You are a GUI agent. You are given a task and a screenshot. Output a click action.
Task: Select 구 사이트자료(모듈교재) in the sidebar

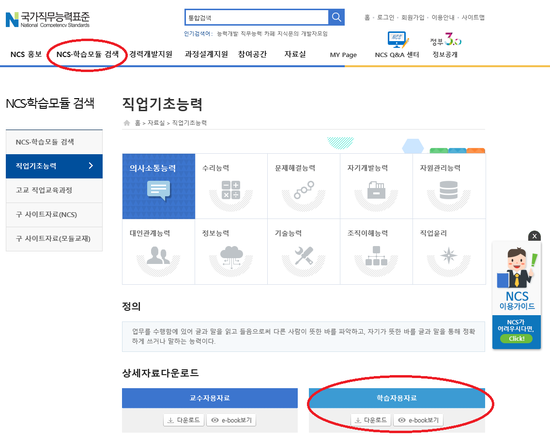(54, 238)
